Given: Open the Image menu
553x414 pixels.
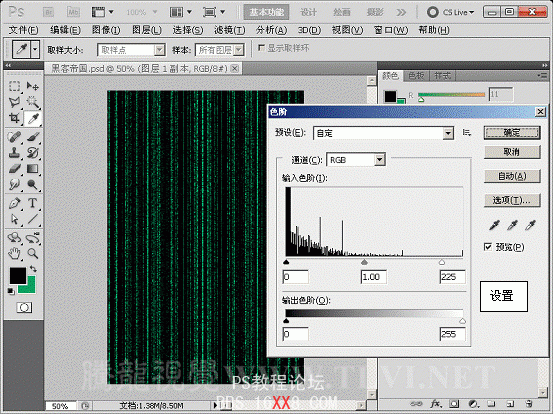Looking at the screenshot, I should (x=106, y=30).
